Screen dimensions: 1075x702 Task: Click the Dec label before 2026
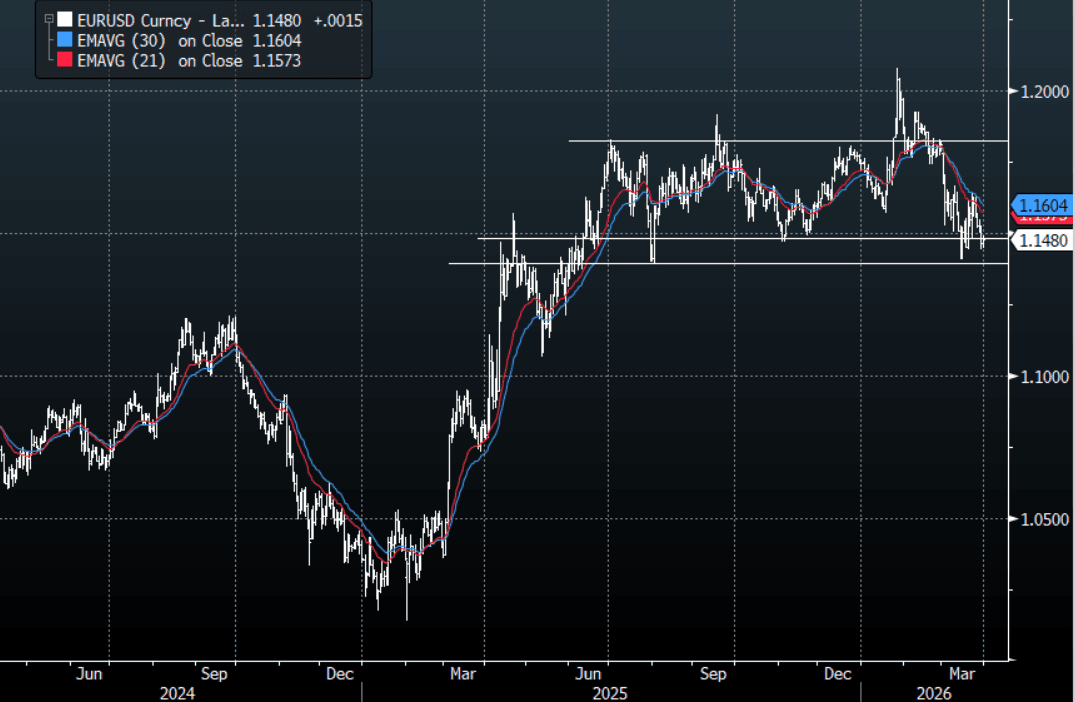click(x=836, y=674)
